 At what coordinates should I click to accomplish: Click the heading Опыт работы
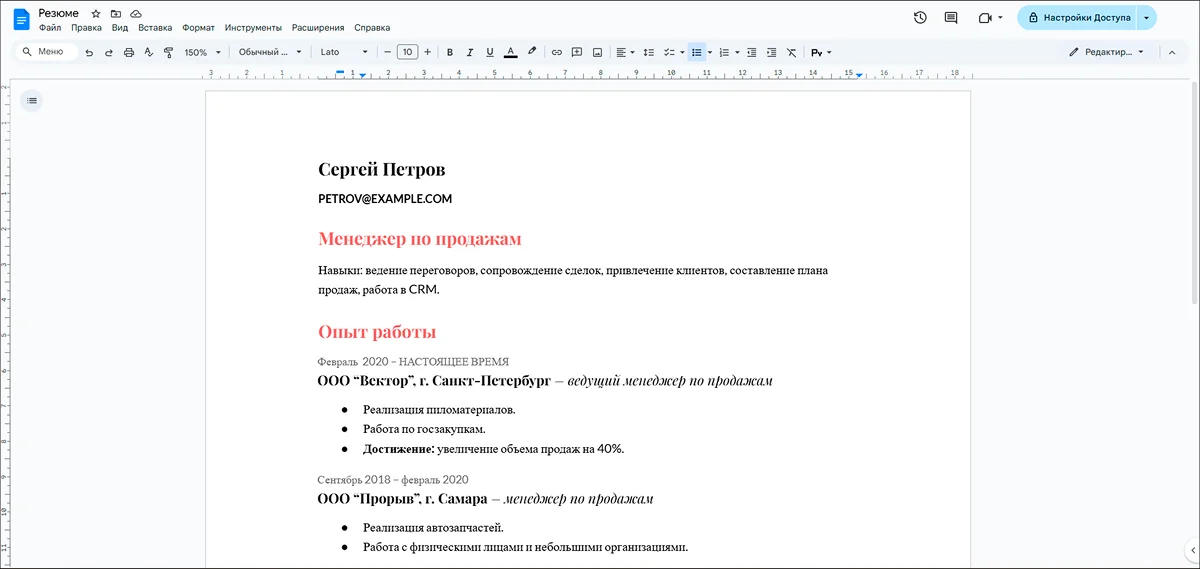(377, 332)
